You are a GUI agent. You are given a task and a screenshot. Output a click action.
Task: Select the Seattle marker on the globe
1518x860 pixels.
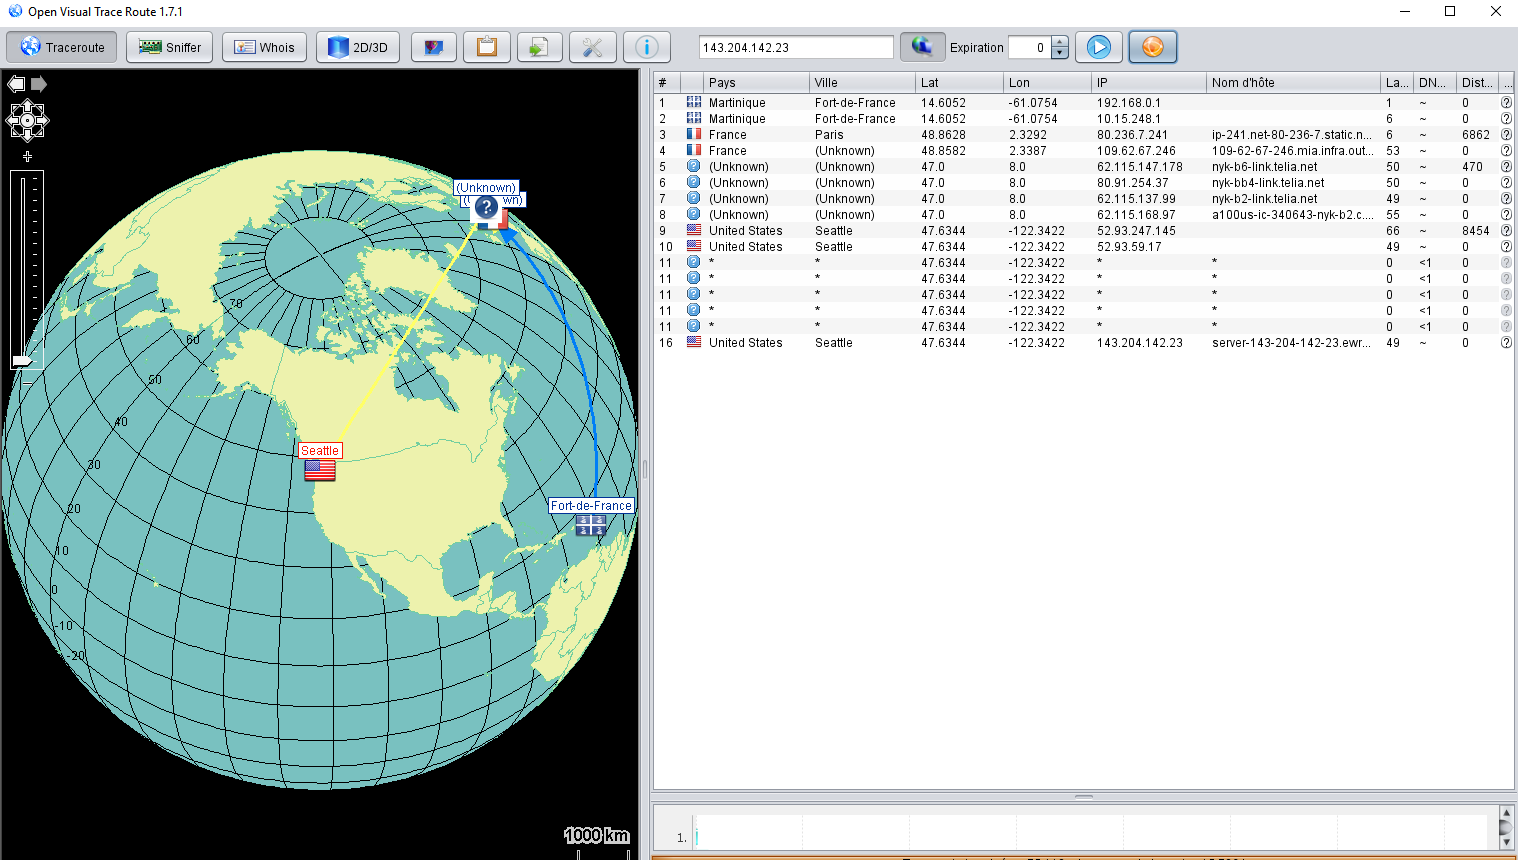click(x=320, y=470)
